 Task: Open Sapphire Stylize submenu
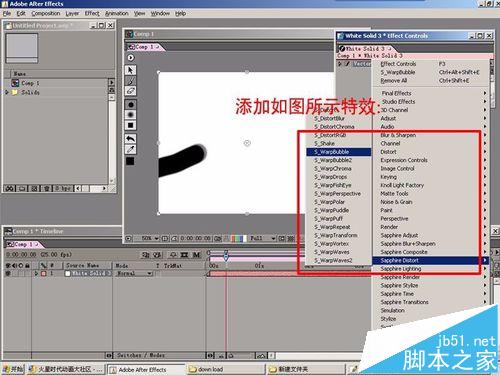point(430,285)
